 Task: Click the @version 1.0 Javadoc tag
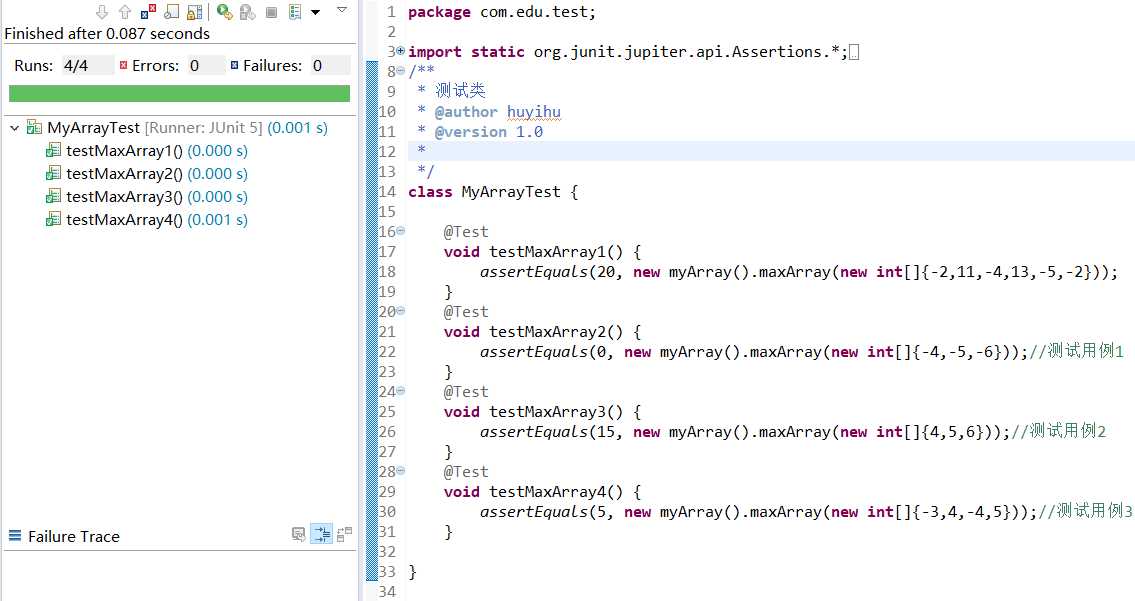489,132
